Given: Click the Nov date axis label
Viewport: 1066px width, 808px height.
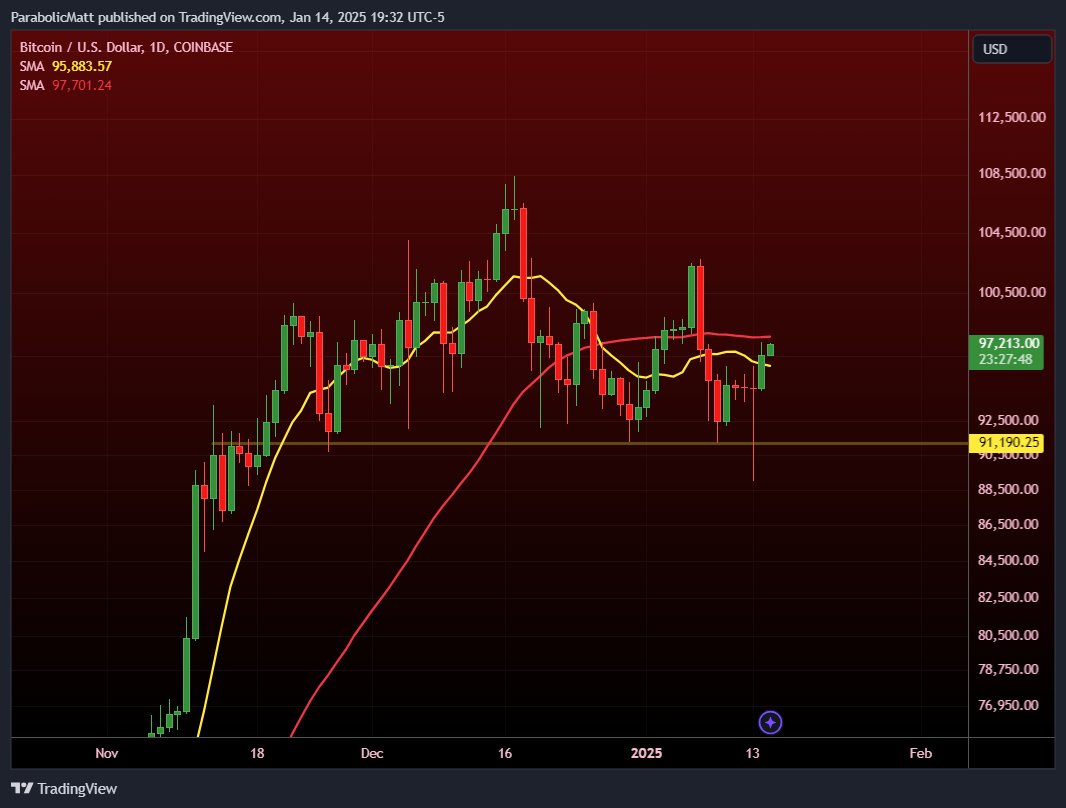Looking at the screenshot, I should click(x=107, y=753).
